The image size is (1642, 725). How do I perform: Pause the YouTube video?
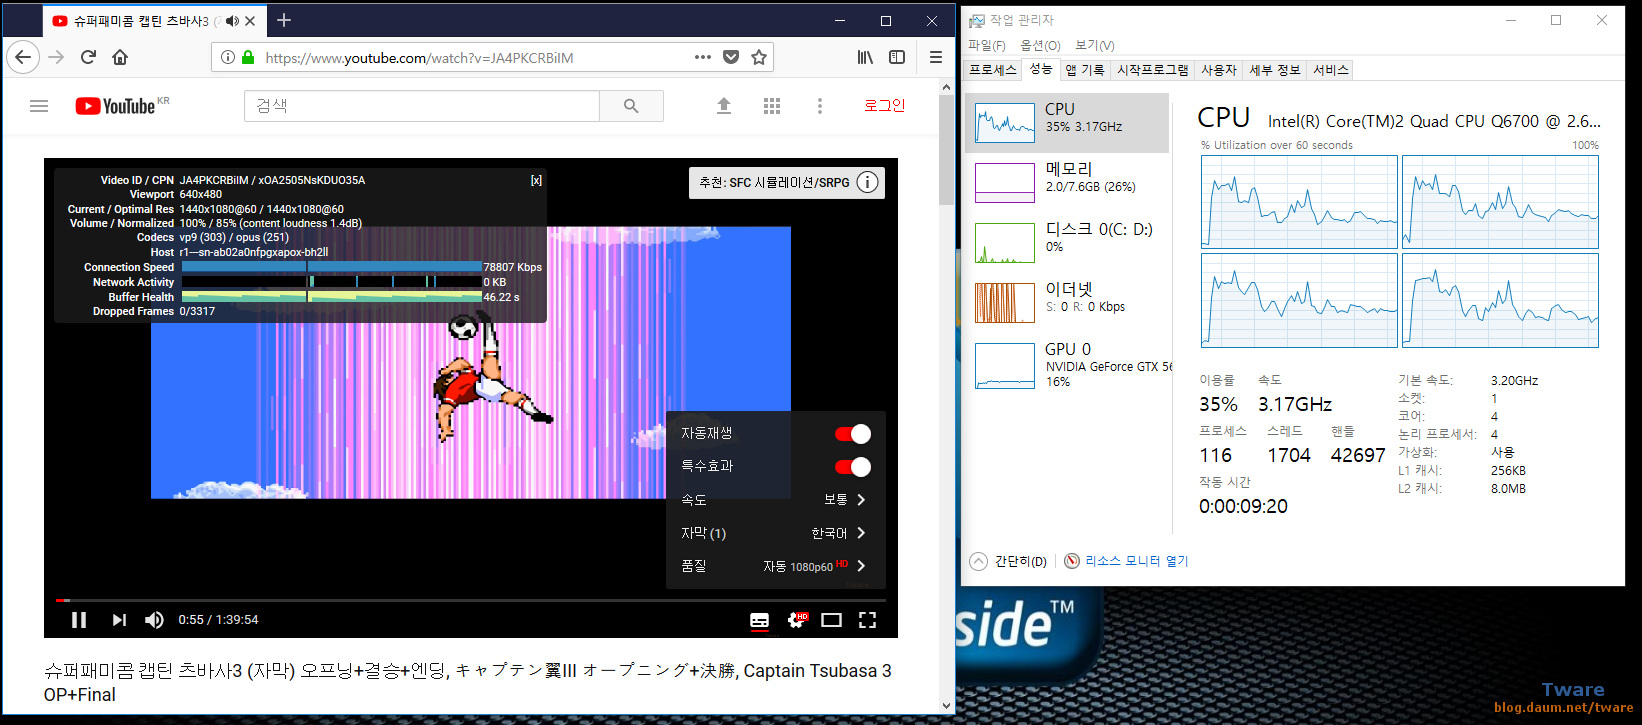click(x=79, y=620)
